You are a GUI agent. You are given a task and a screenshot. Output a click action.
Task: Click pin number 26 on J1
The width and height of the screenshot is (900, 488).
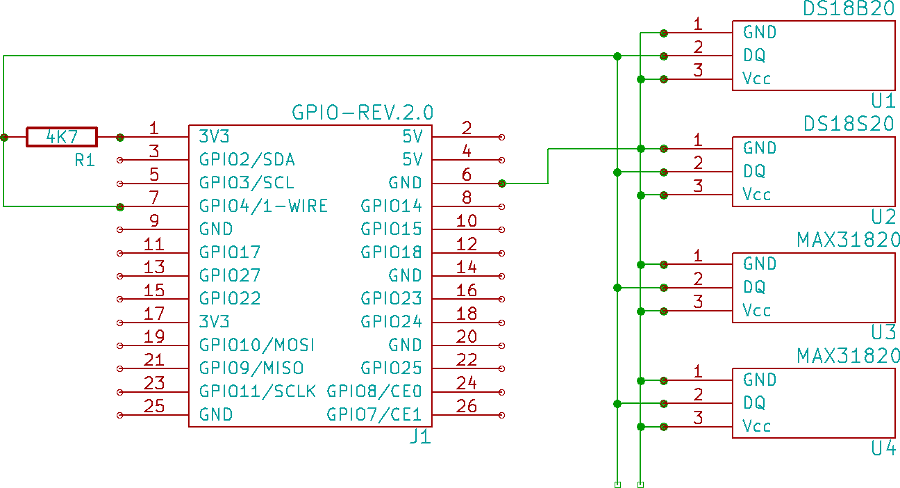pos(467,406)
